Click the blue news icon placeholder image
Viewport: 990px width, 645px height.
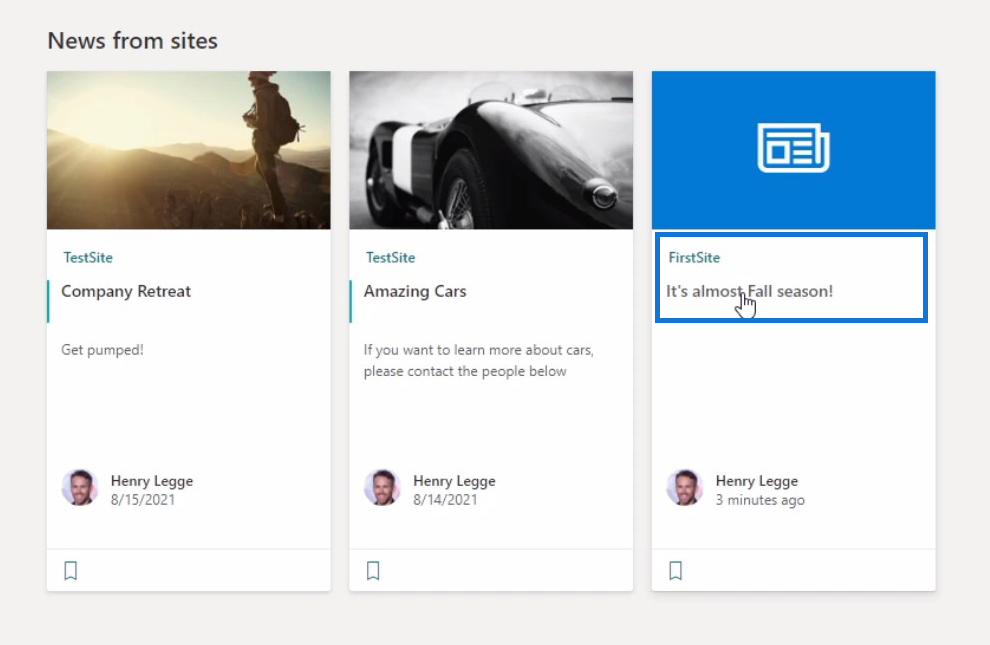pos(794,150)
